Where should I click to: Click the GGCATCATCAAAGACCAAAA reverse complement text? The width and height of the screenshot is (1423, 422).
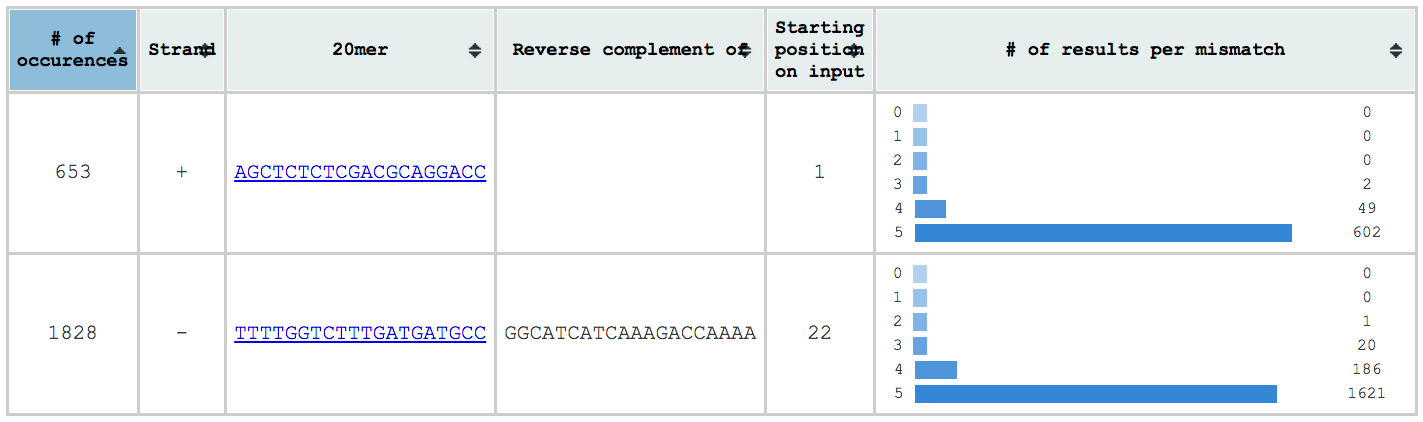[x=630, y=333]
